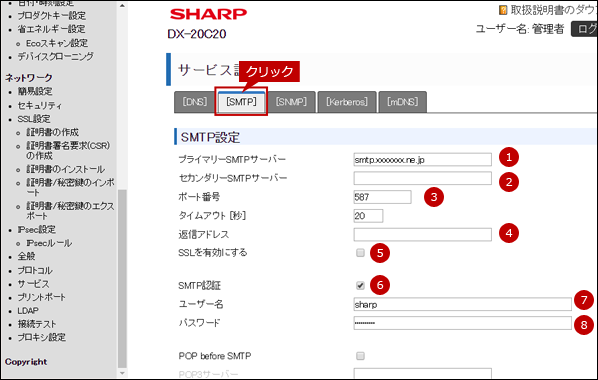The image size is (598, 380).
Task: Open the manual download help icon
Action: point(503,10)
